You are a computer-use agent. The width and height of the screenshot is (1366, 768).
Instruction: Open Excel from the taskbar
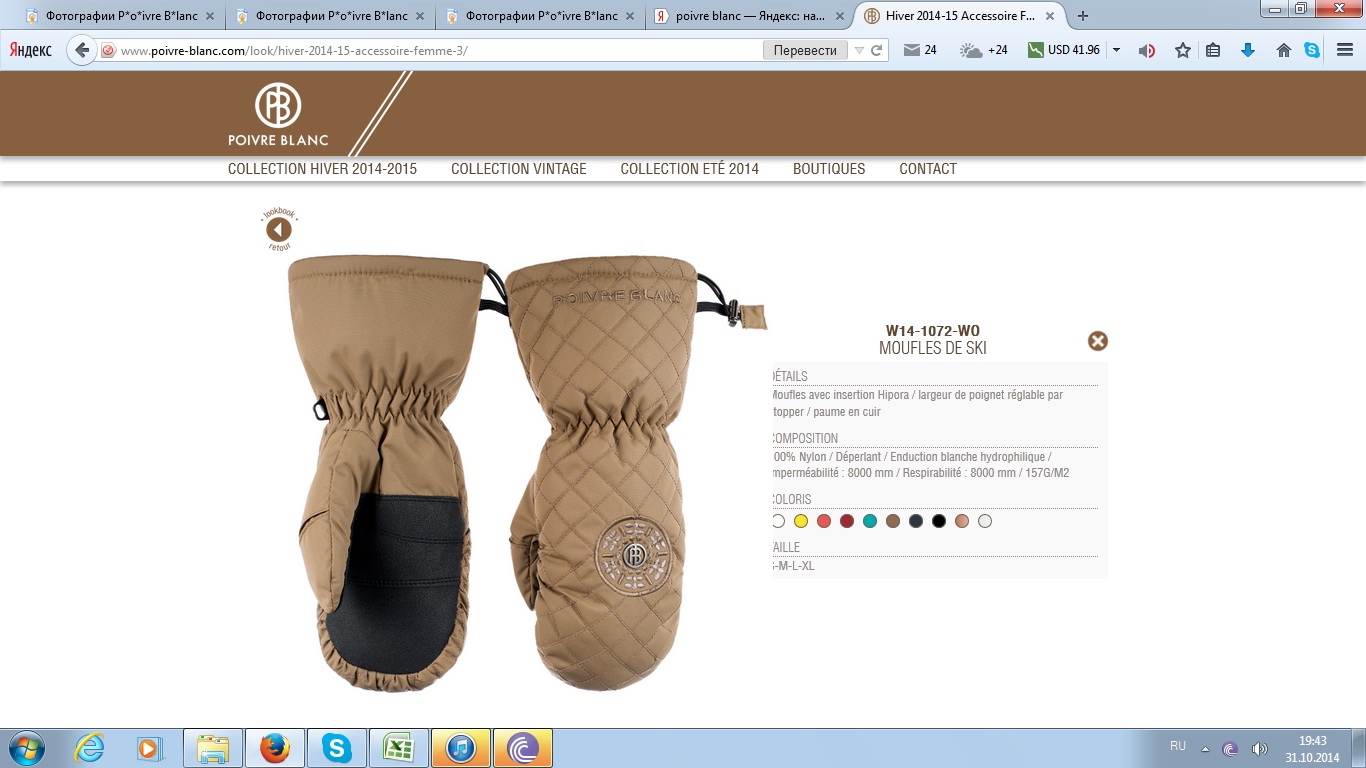[x=399, y=748]
